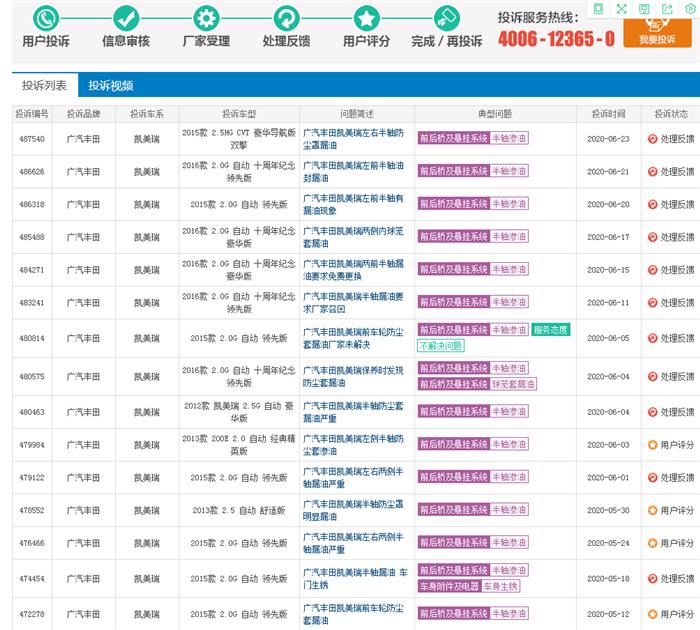This screenshot has height=630, width=700.
Task: Click the 投诉时间 column header
Action: click(608, 114)
